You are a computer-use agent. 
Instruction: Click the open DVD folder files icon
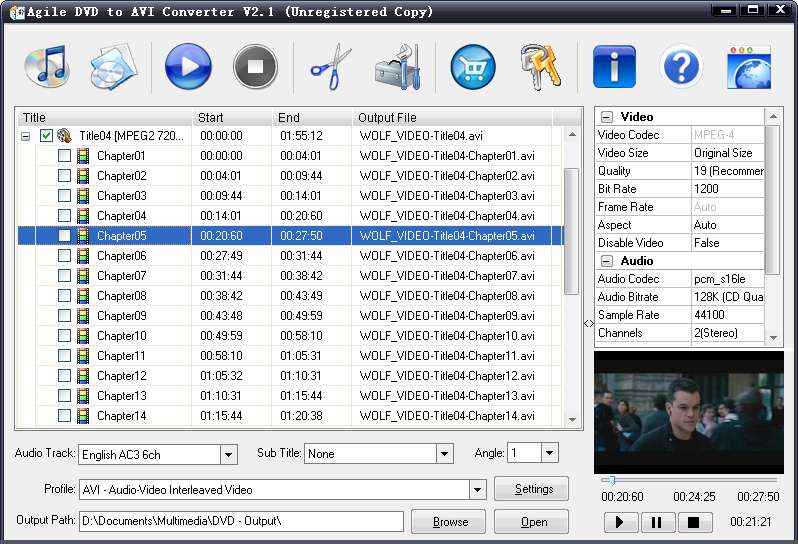click(x=114, y=67)
